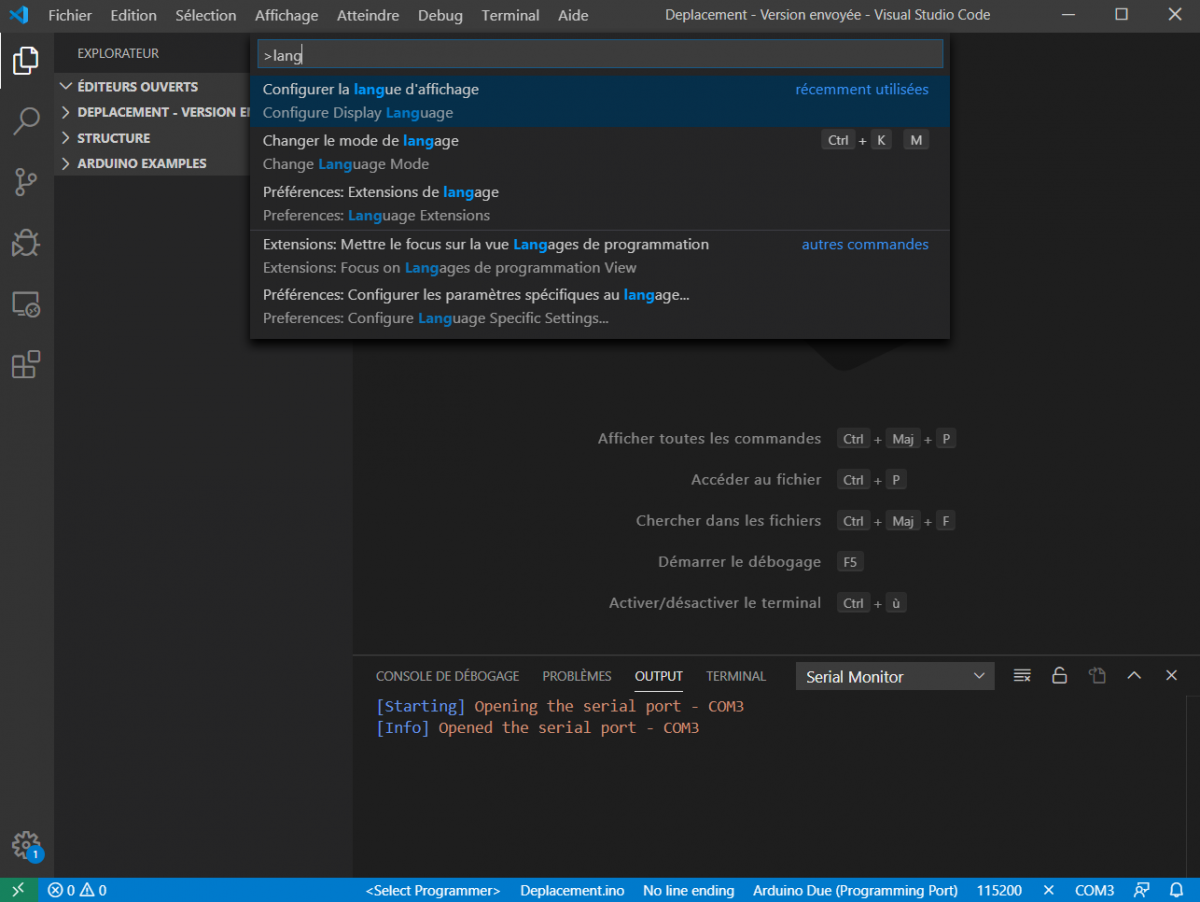Open the Explorer view in the activity bar

(26, 61)
